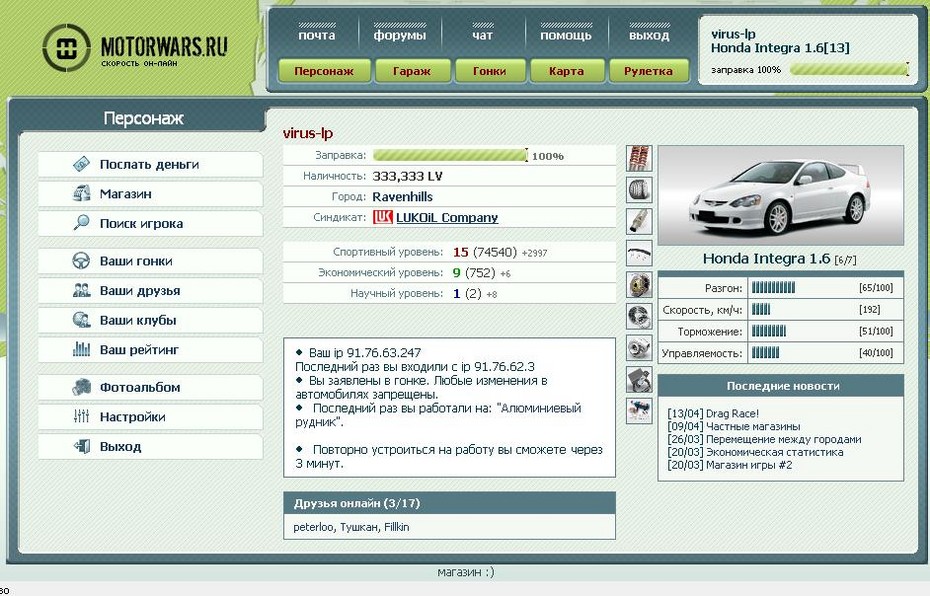
Task: Click the Разгон stat bar
Action: click(773, 288)
